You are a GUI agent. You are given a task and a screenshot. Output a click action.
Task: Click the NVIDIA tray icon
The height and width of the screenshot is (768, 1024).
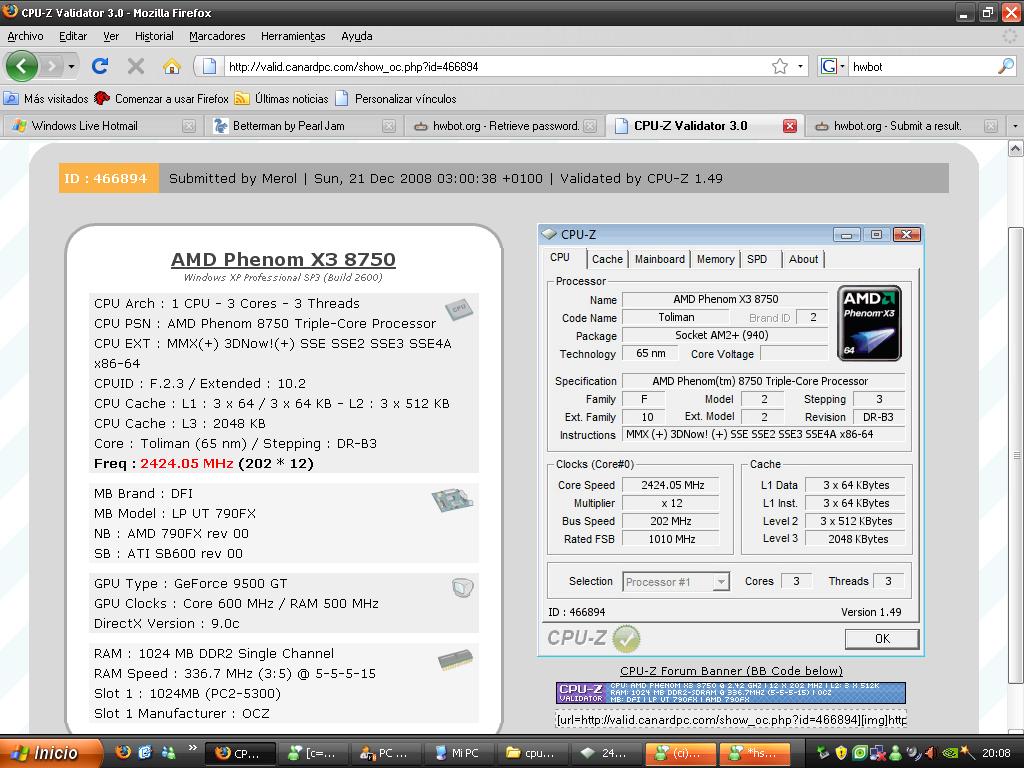[x=950, y=752]
